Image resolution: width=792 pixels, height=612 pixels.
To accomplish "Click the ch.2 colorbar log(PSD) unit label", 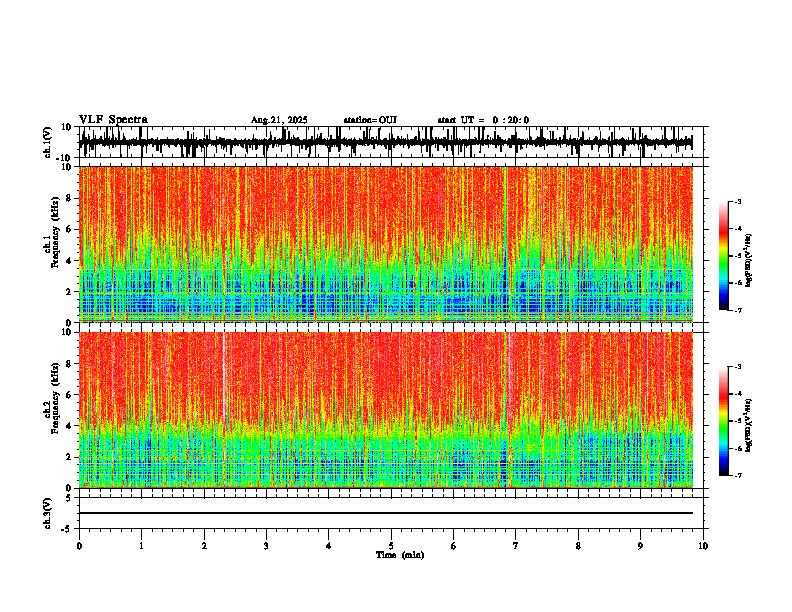I will (749, 426).
